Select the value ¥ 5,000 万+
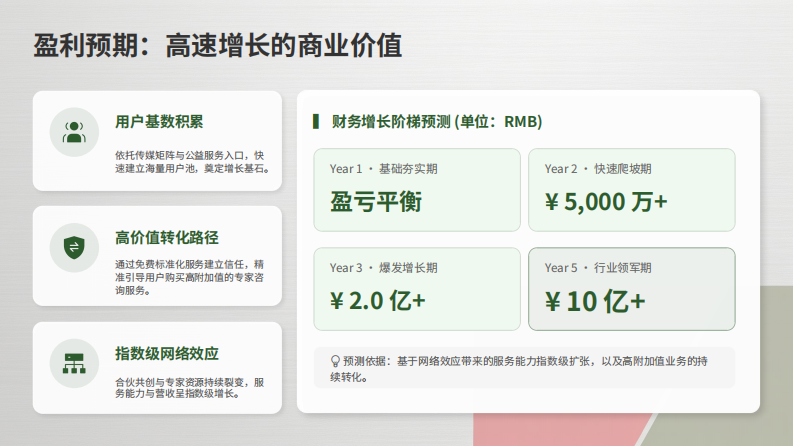Viewport: 793px width, 446px height. point(606,202)
